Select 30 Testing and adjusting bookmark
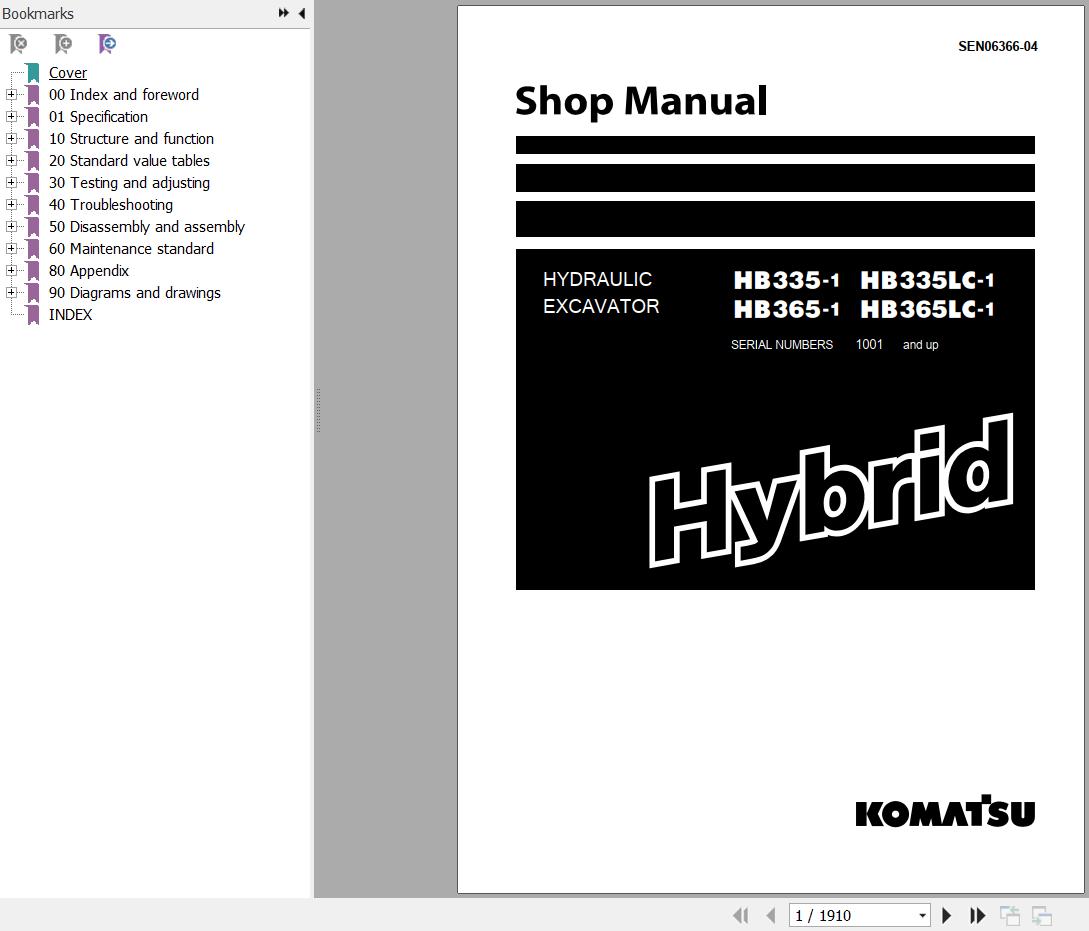The width and height of the screenshot is (1089, 931). [129, 183]
